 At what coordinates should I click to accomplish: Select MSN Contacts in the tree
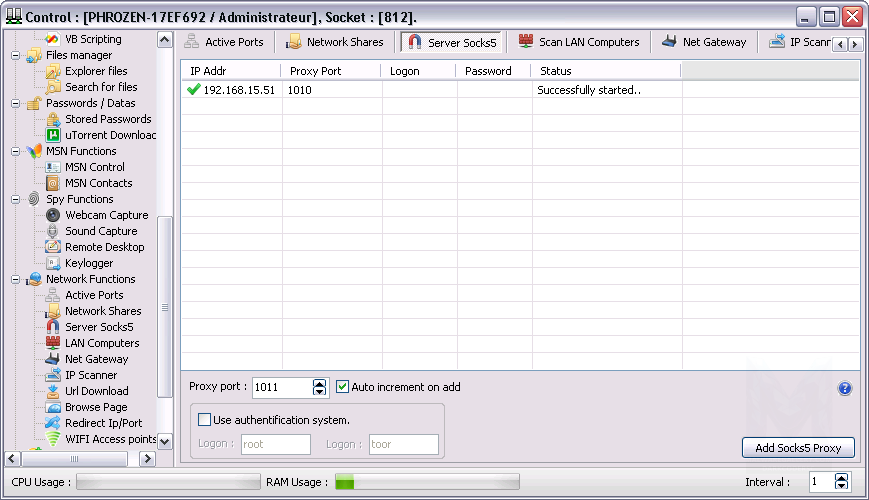coord(98,183)
